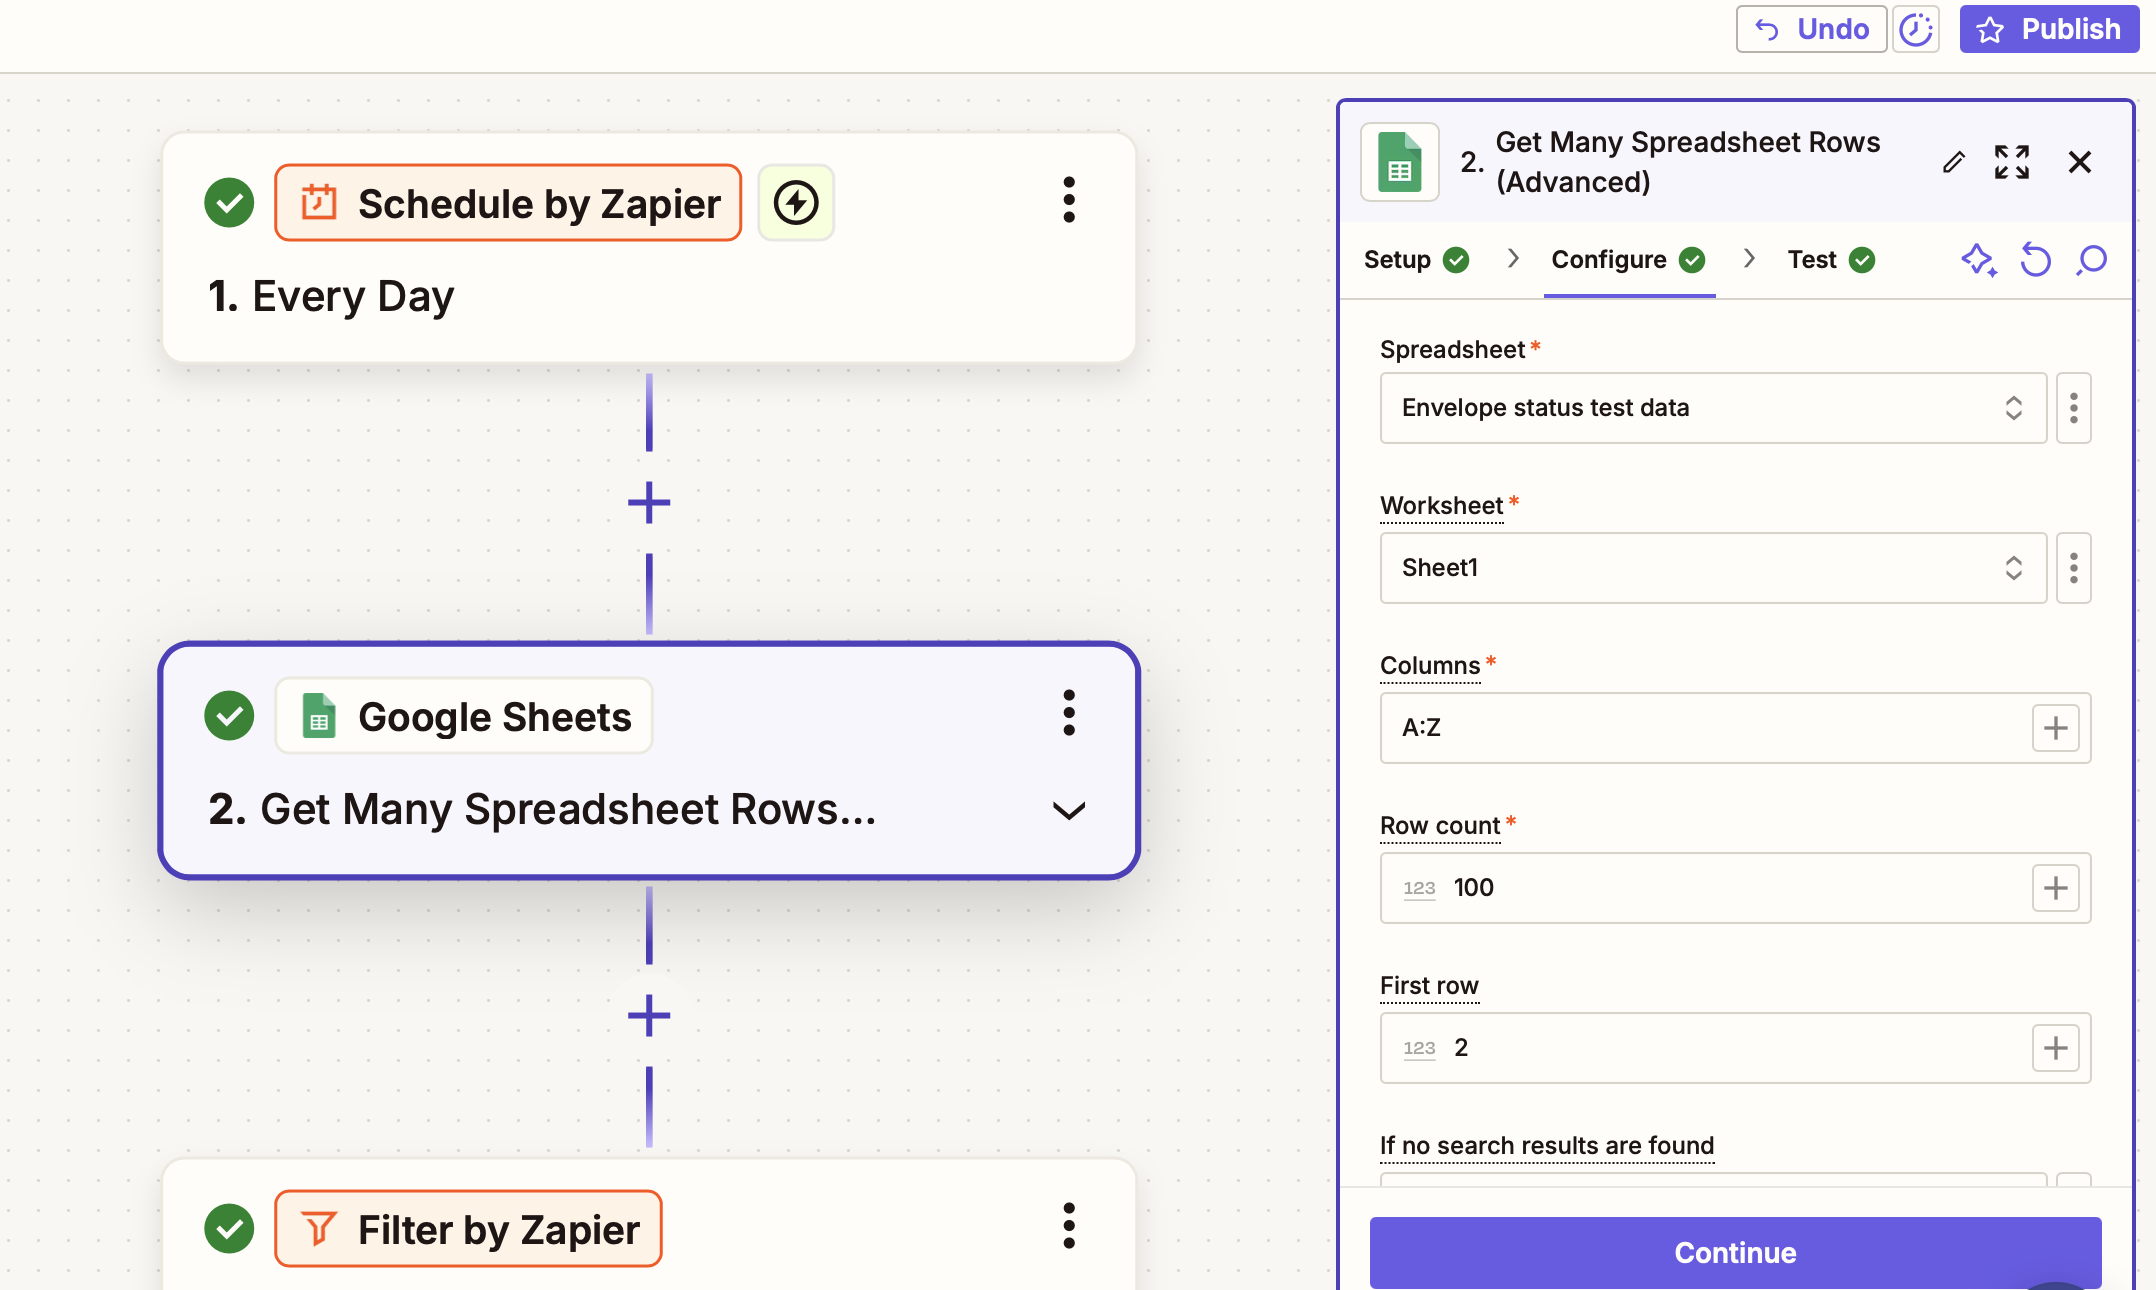Switch to the Configure tab
Screen dimensions: 2156x1290
point(1628,260)
